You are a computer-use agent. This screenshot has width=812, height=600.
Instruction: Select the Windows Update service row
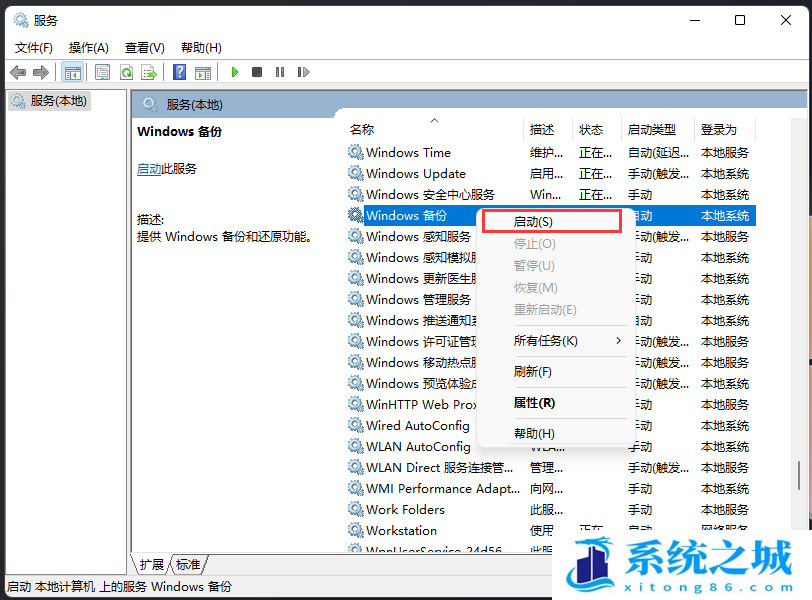pyautogui.click(x=552, y=173)
